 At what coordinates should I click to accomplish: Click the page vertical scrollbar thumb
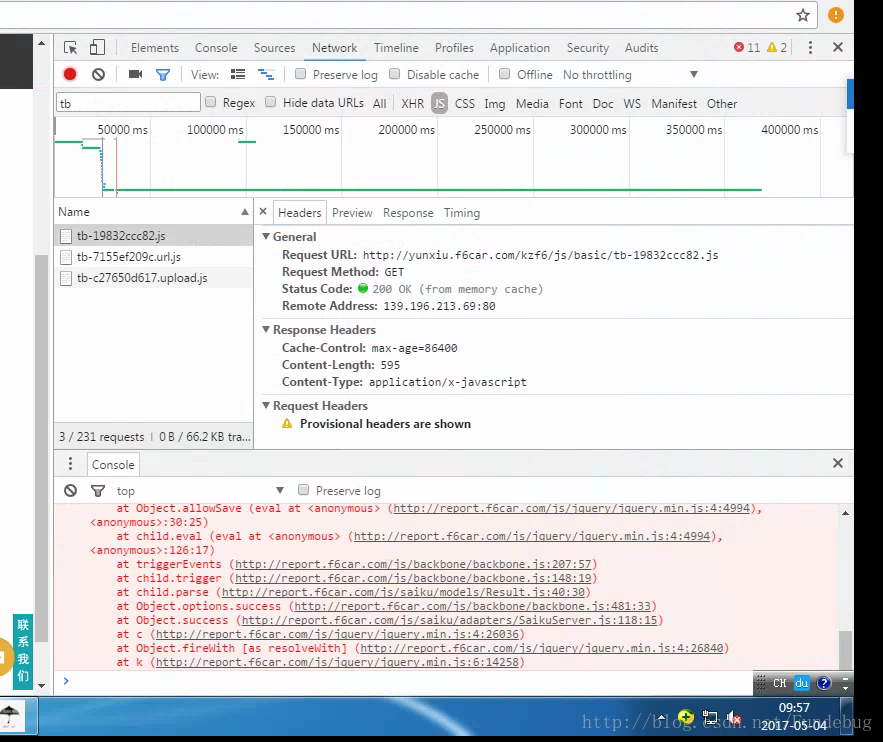point(41,448)
